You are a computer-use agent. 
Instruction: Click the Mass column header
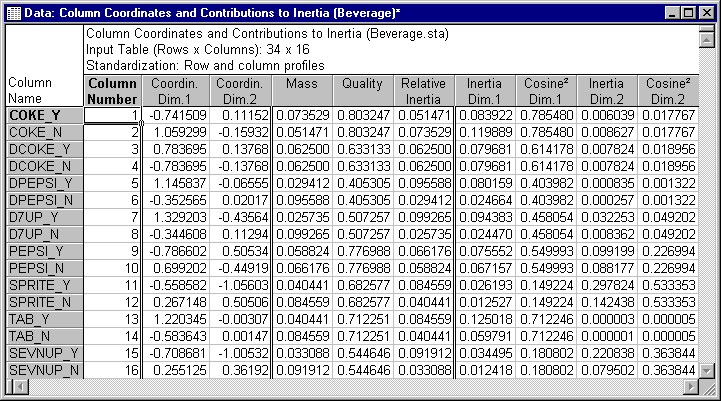coord(301,91)
